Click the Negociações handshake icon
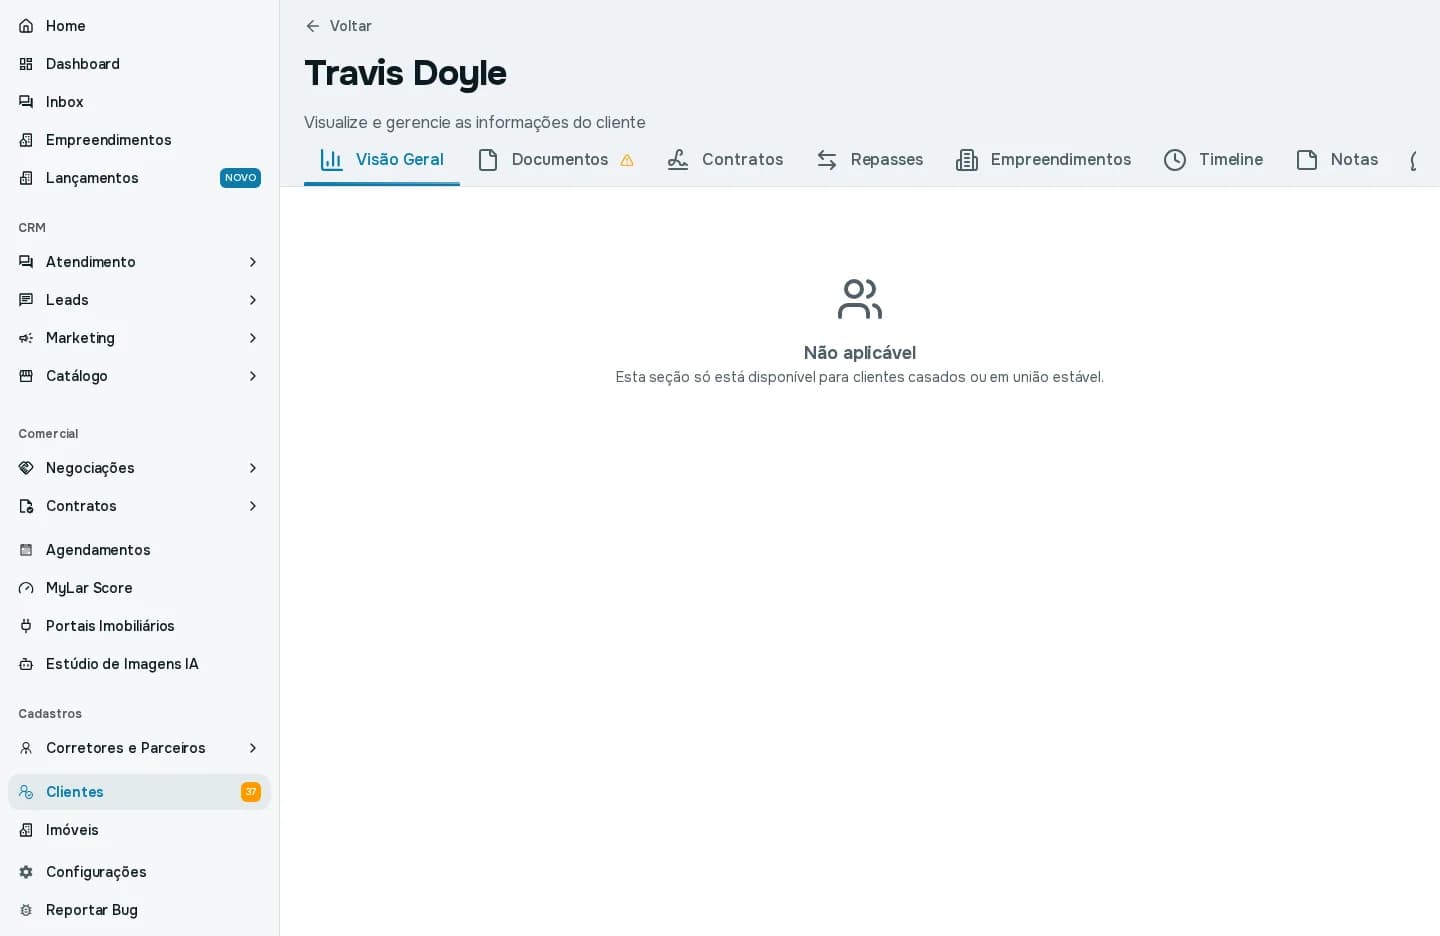This screenshot has height=936, width=1440. click(26, 468)
